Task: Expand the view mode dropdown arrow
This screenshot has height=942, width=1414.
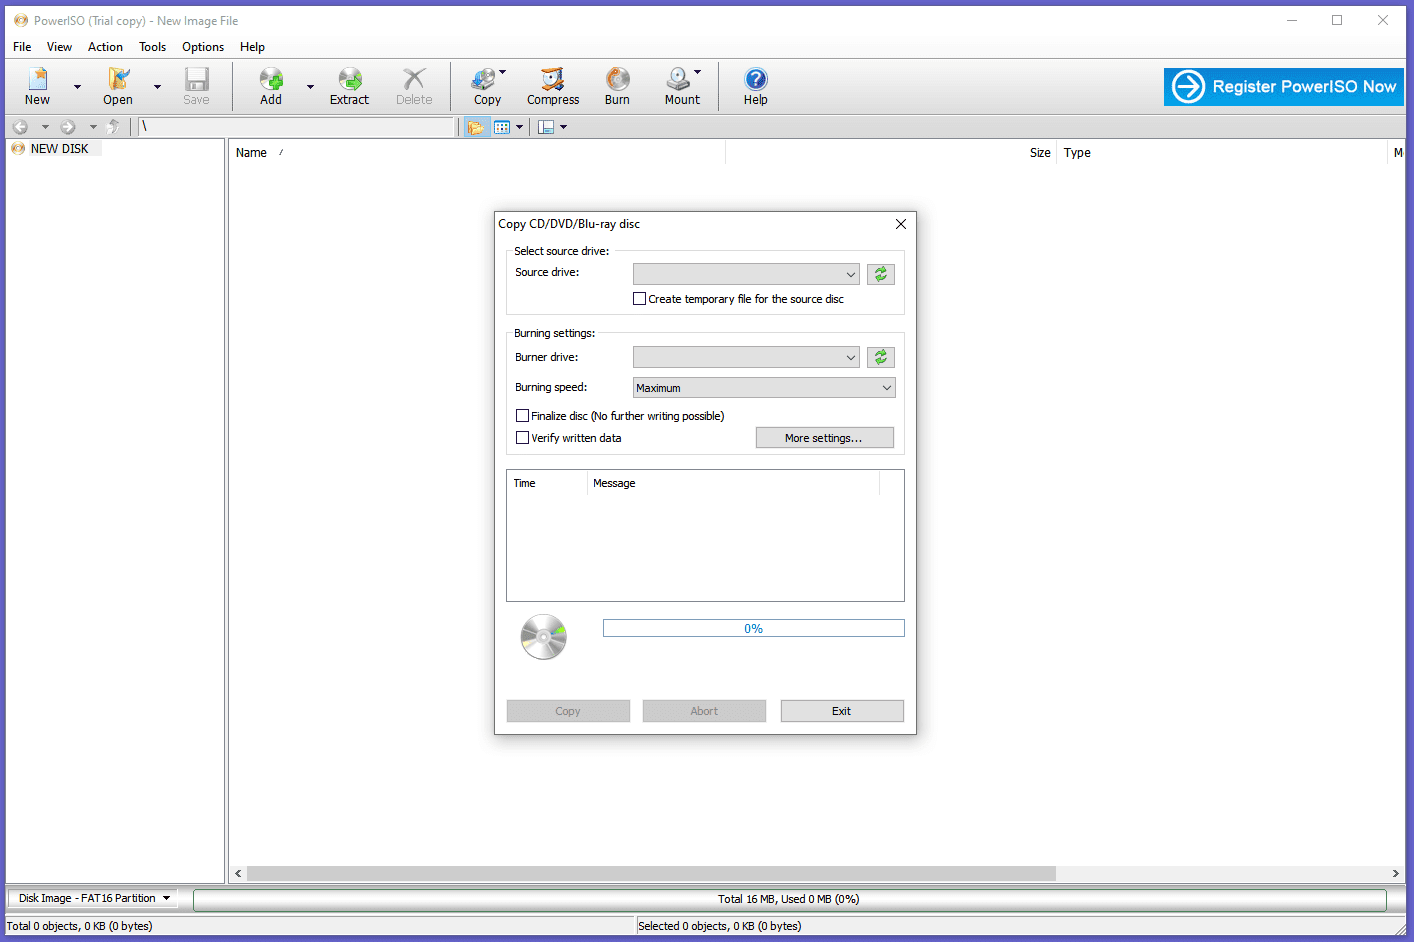Action: [520, 127]
